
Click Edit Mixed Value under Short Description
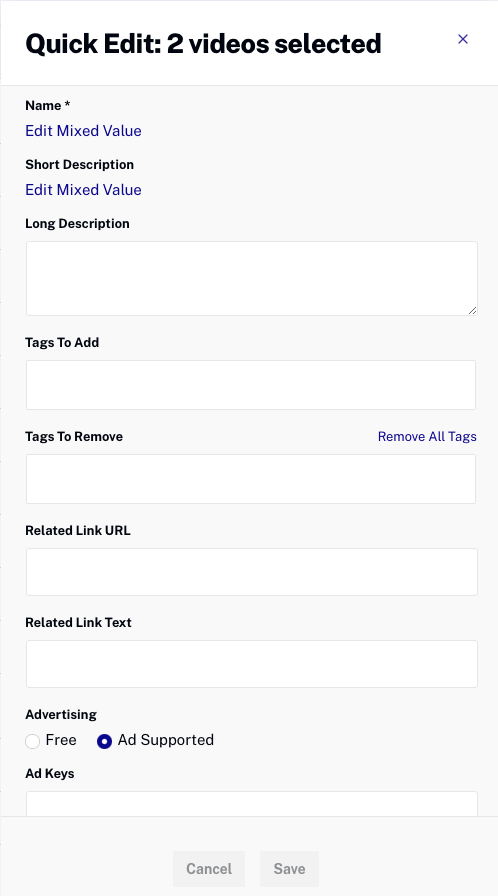(x=83, y=190)
